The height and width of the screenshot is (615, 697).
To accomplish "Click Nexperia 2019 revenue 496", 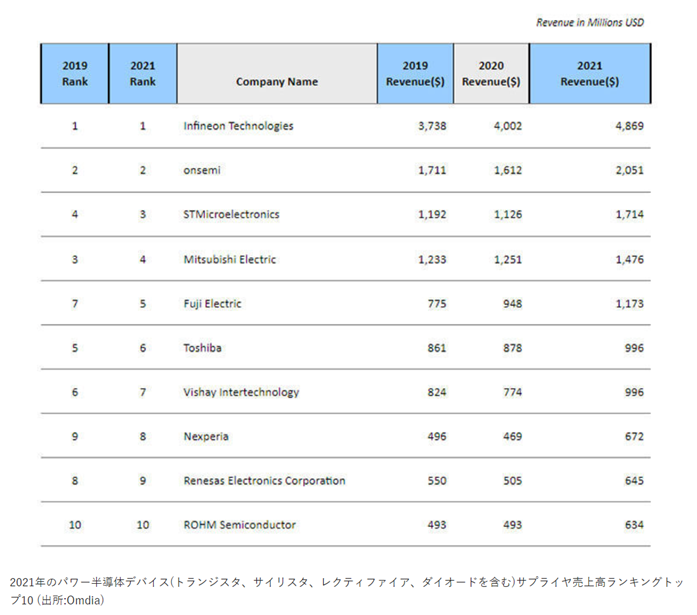I will tap(437, 436).
